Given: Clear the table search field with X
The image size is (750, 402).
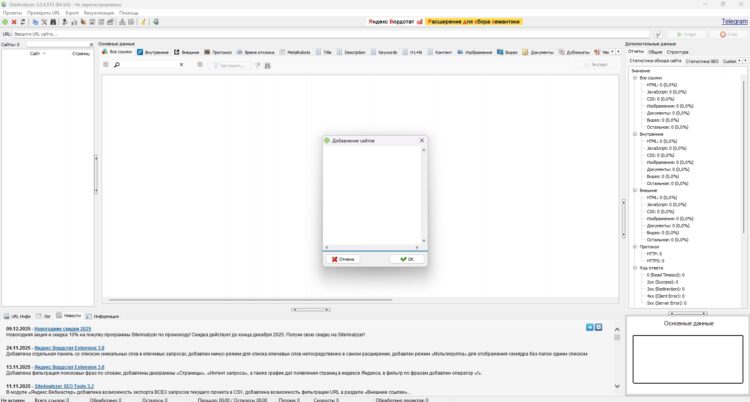Looking at the screenshot, I should [181, 65].
